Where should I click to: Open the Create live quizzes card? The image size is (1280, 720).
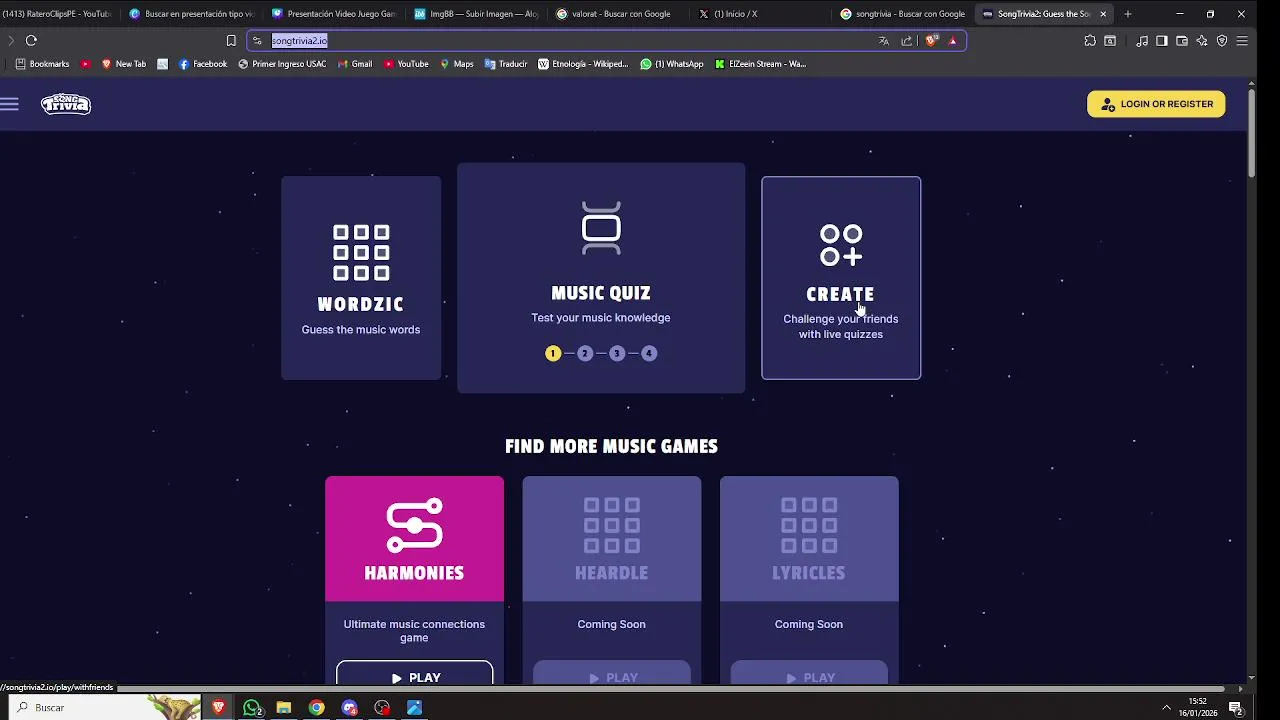point(841,278)
